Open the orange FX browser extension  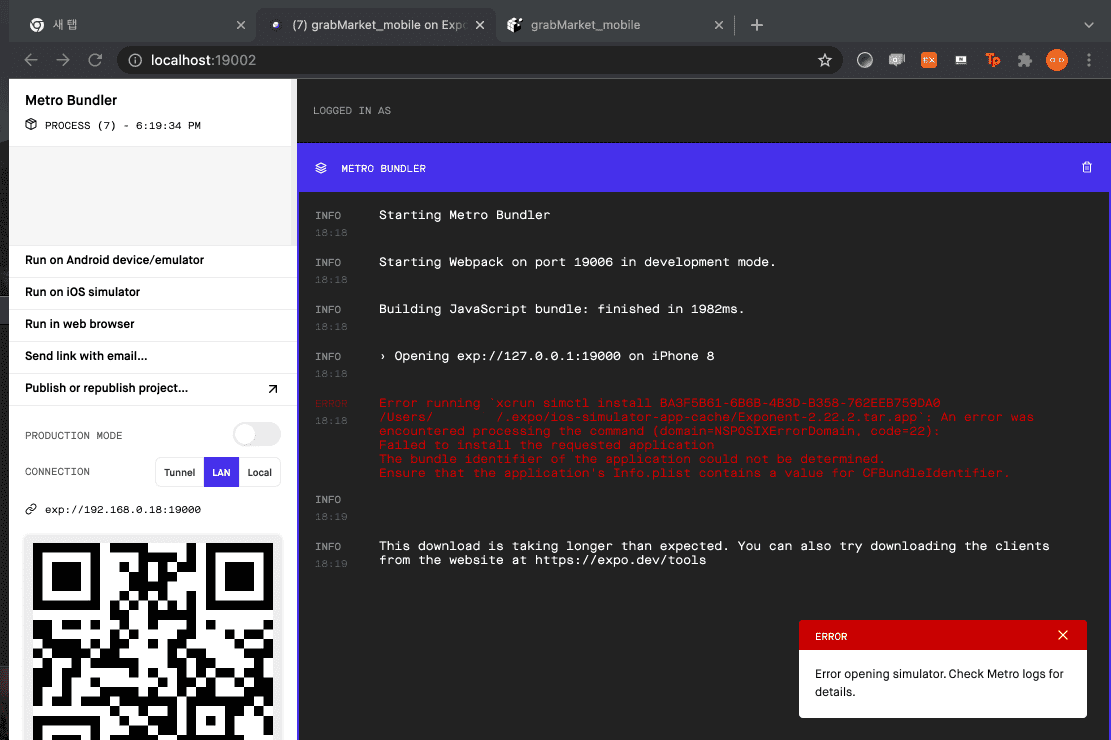(929, 60)
